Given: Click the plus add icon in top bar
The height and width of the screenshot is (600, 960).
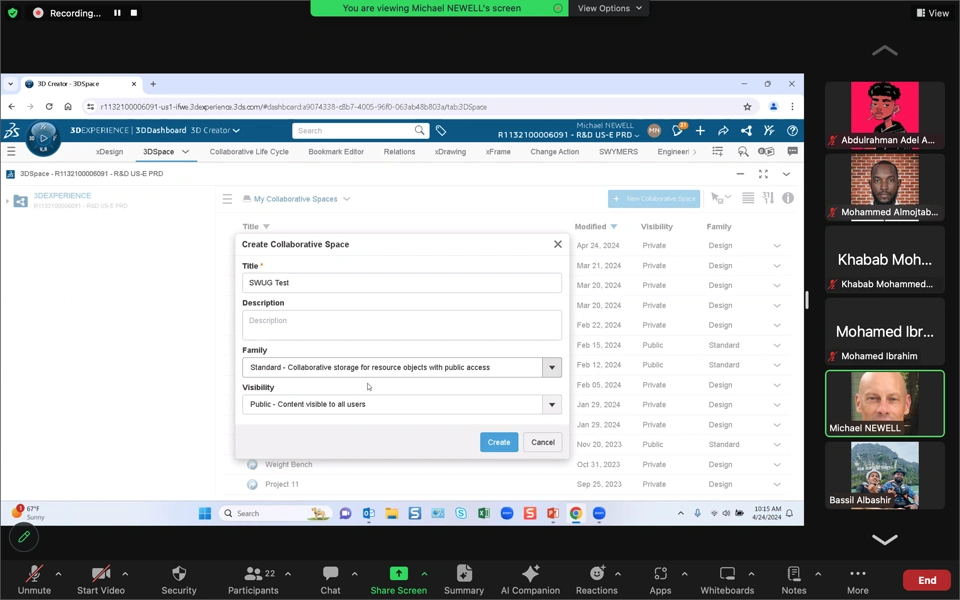Looking at the screenshot, I should pos(700,130).
